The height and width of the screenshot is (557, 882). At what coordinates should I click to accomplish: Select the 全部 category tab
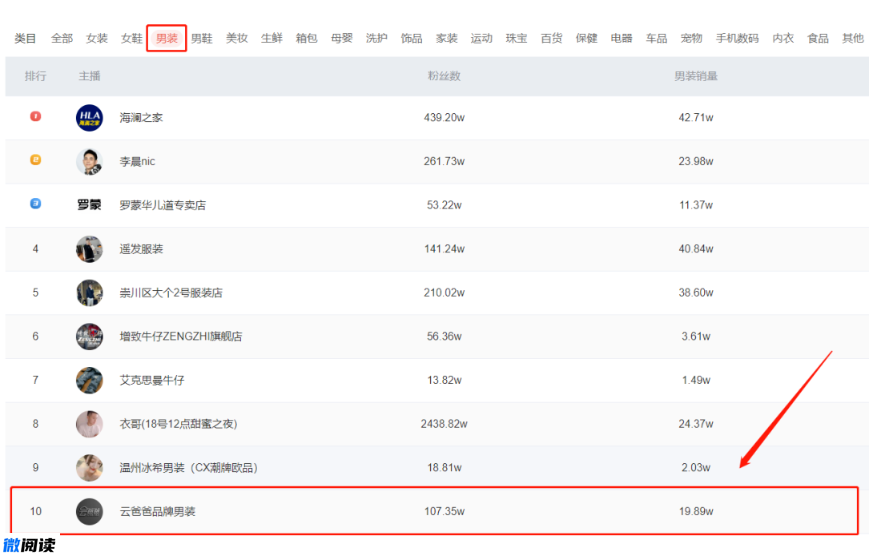pos(62,38)
